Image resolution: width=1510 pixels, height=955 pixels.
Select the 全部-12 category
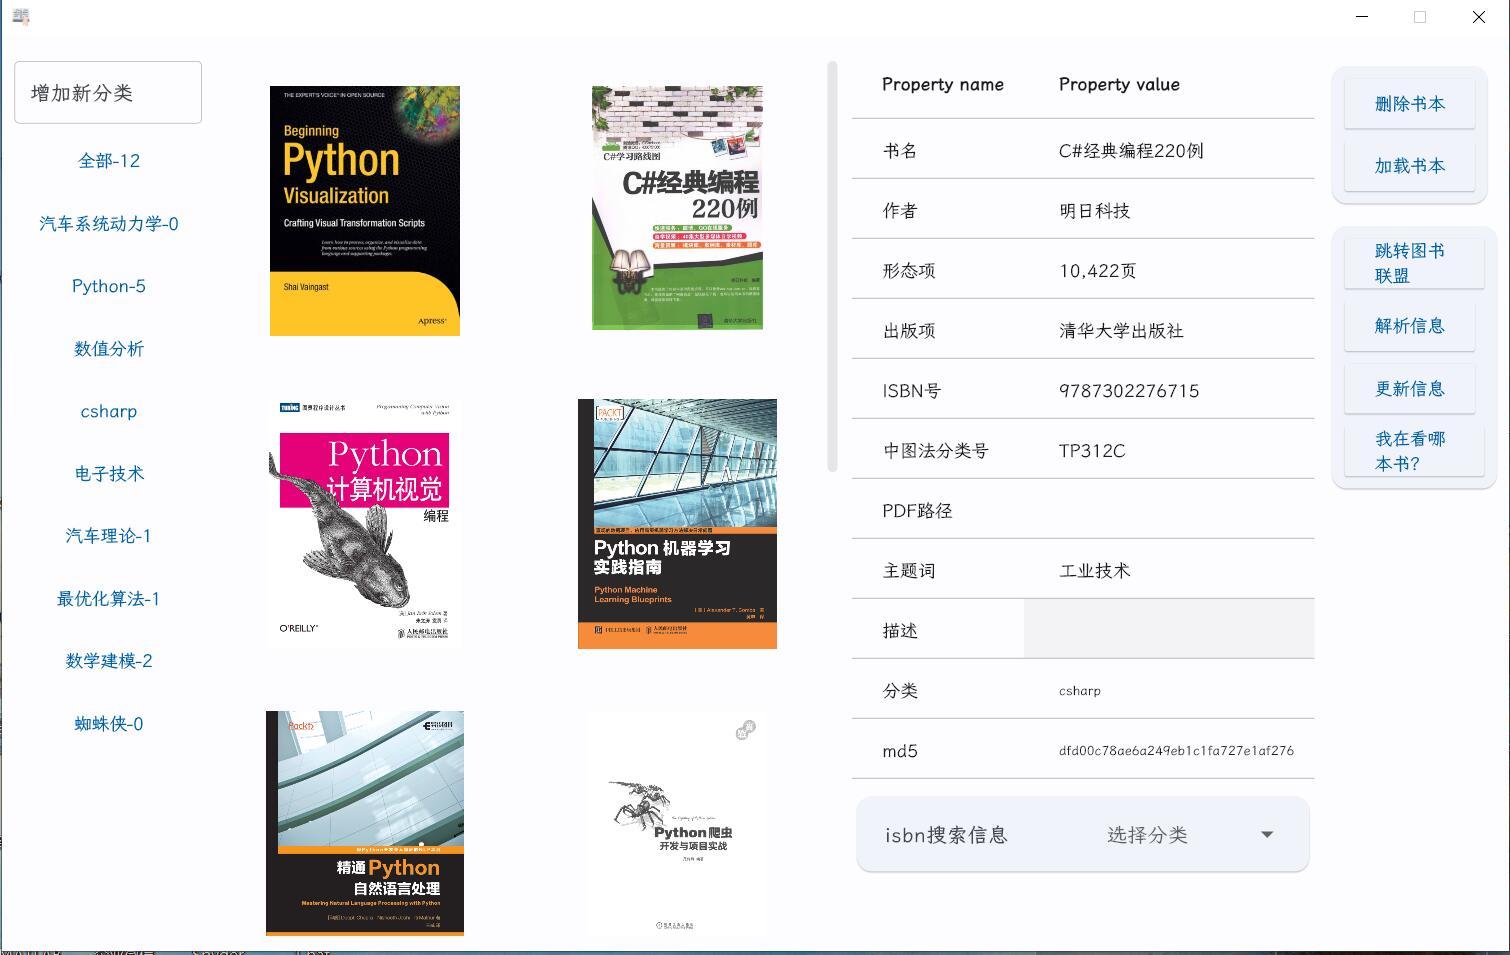109,161
